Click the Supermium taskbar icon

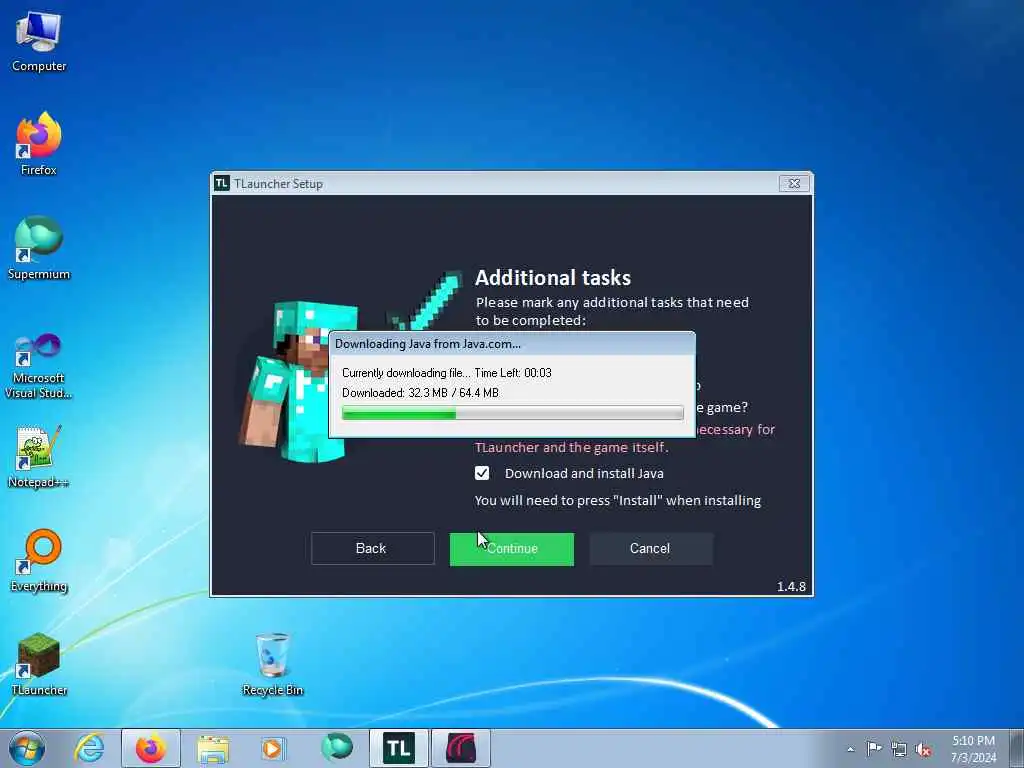coord(336,748)
